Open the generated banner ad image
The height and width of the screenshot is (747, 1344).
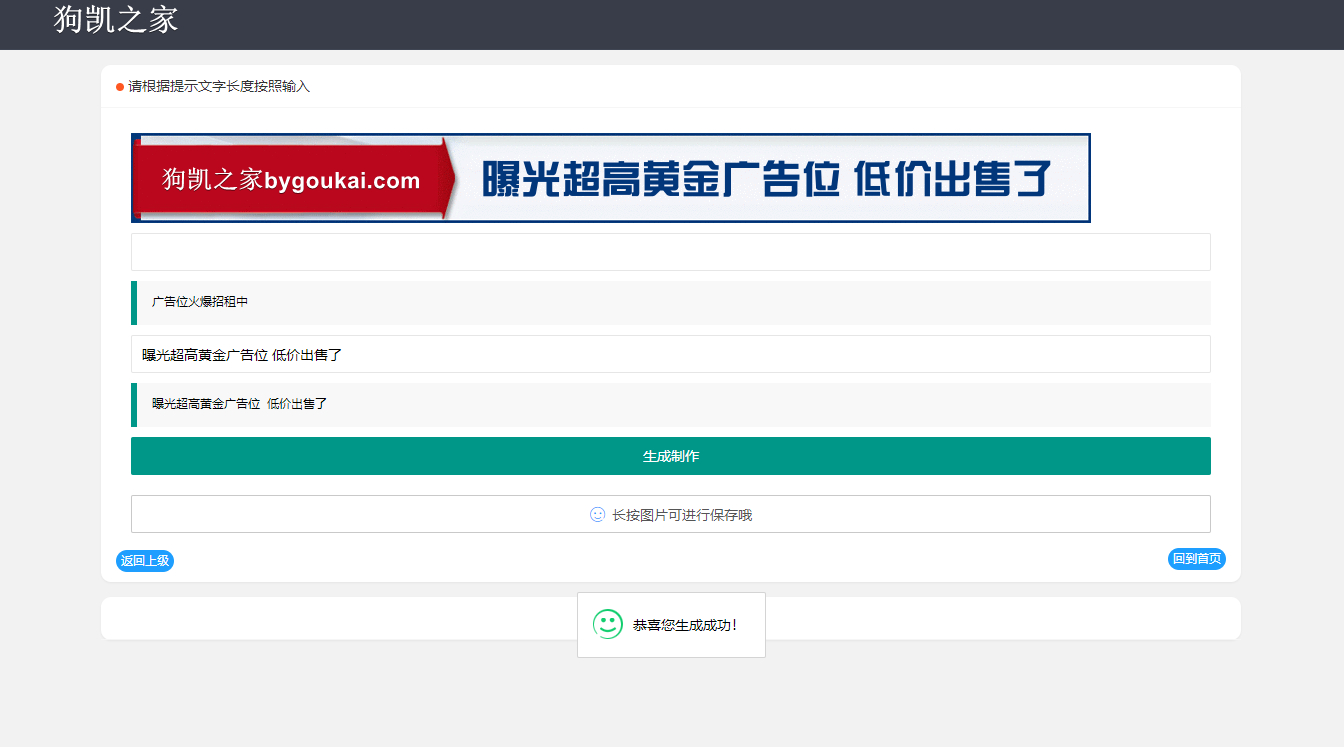611,178
